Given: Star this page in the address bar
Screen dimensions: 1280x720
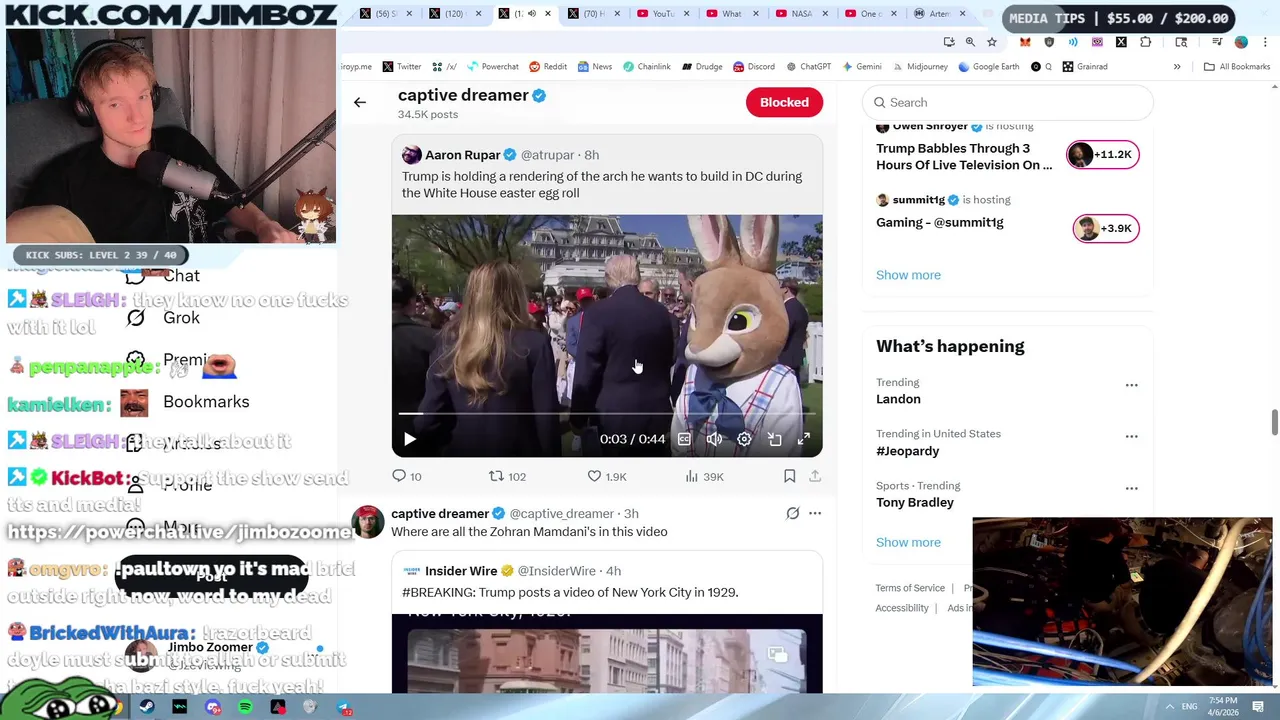Looking at the screenshot, I should coord(992,42).
